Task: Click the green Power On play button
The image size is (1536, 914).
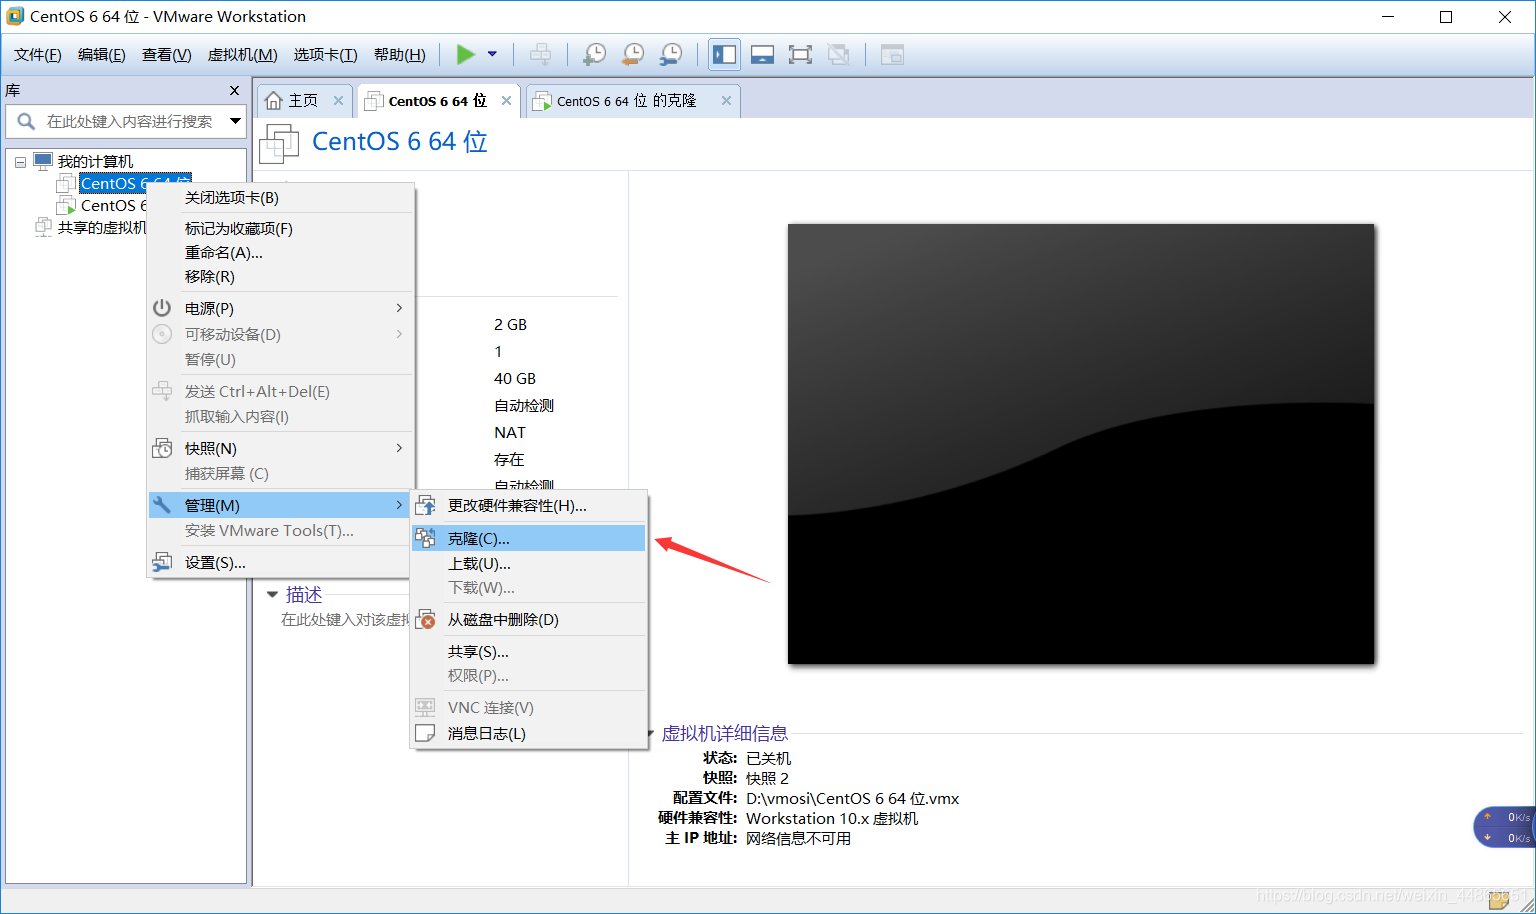Action: 465,54
